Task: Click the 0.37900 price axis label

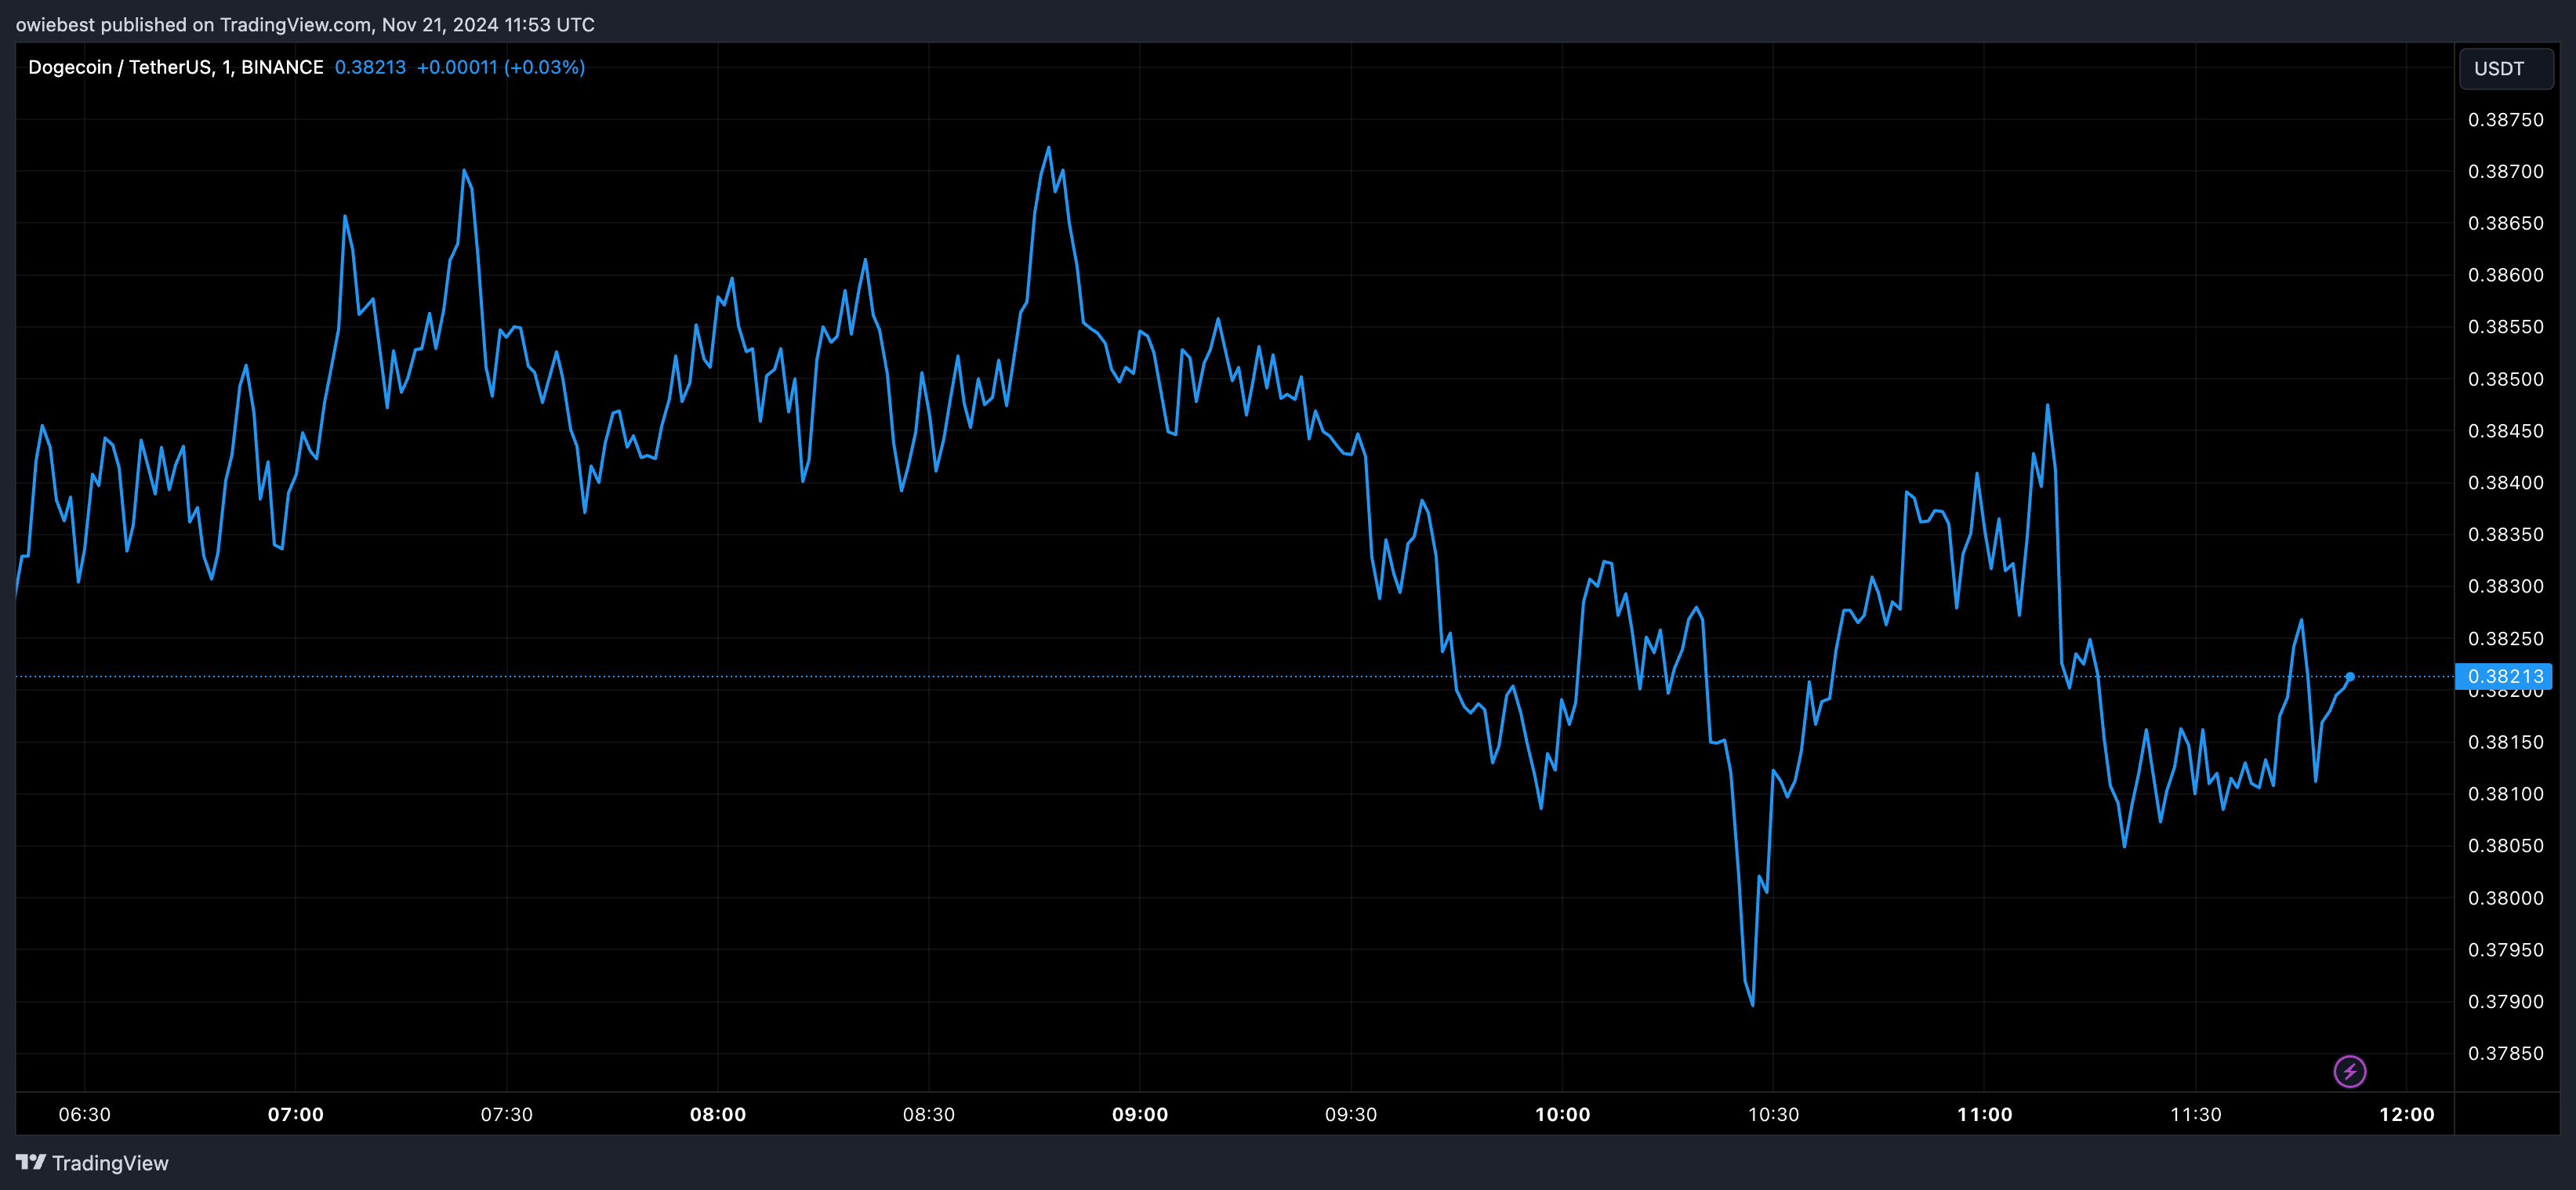Action: tap(2505, 1002)
